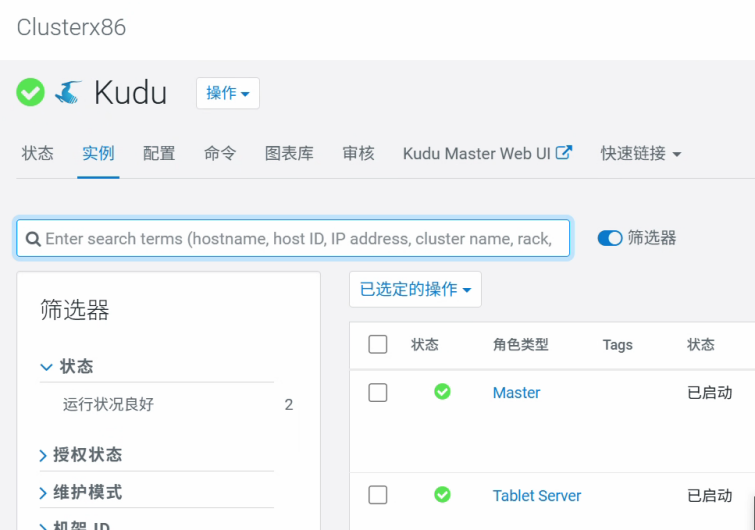The height and width of the screenshot is (530, 755).
Task: Open the Tablet Server role link
Action: (x=537, y=495)
